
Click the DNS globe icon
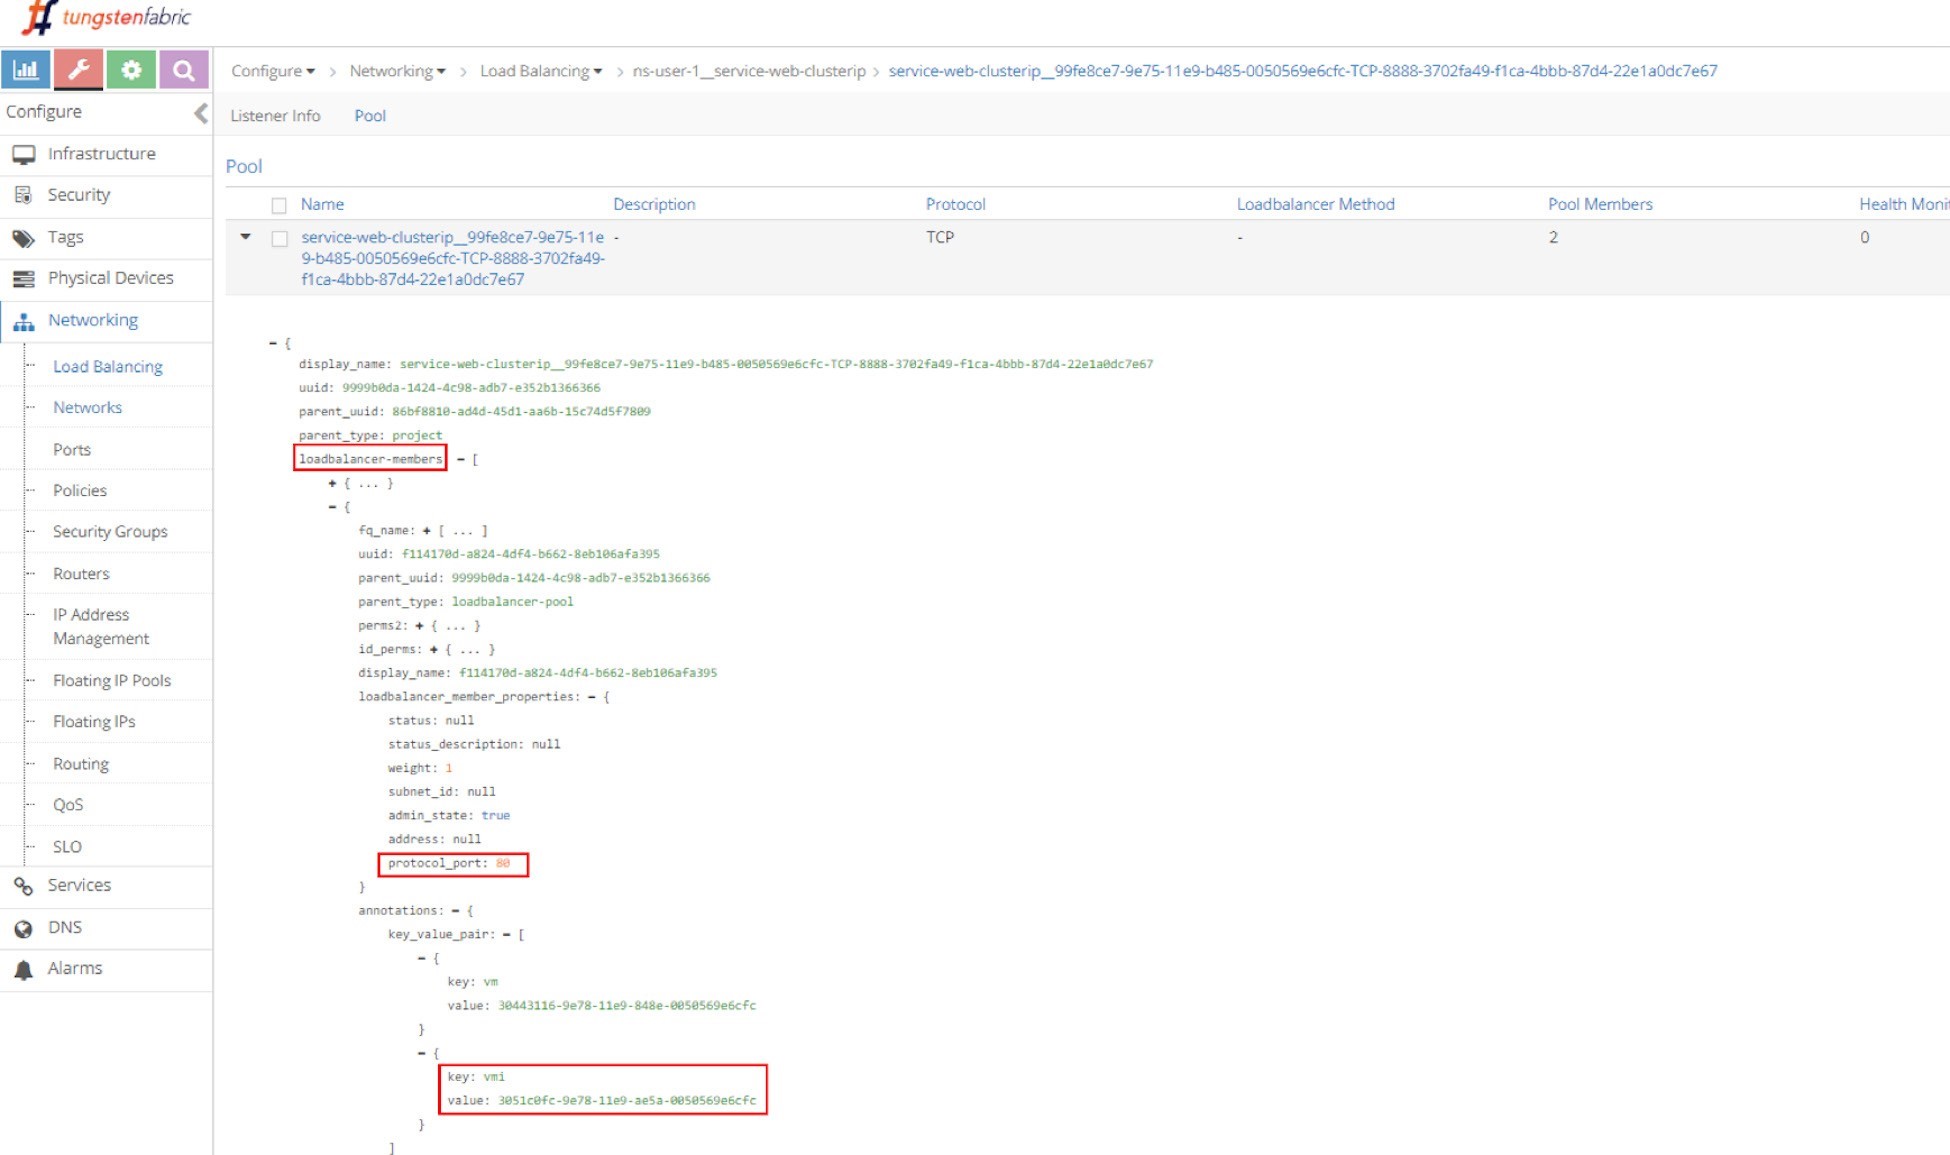(x=23, y=929)
